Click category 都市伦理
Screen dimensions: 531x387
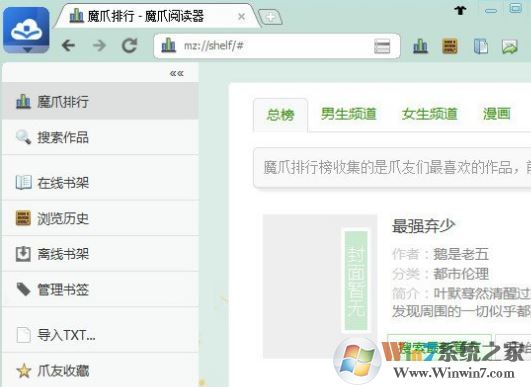point(461,274)
